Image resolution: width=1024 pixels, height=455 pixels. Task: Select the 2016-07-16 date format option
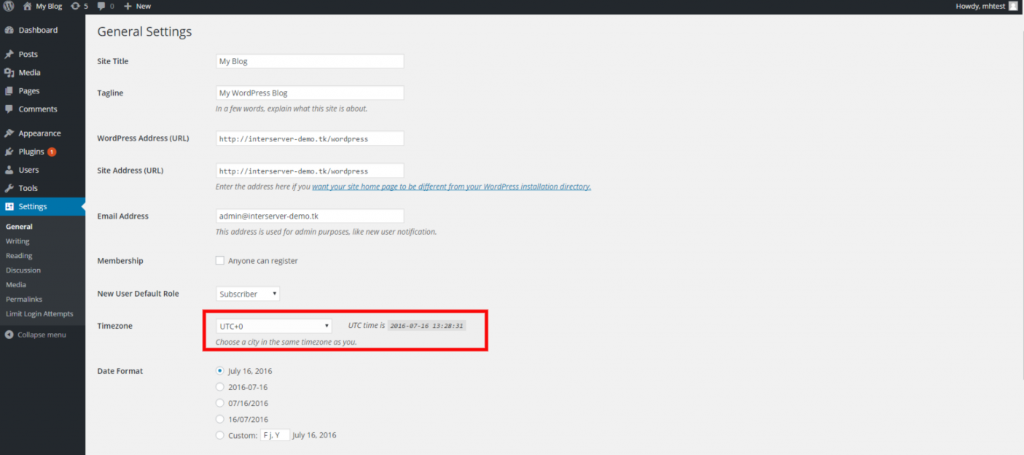(x=220, y=386)
